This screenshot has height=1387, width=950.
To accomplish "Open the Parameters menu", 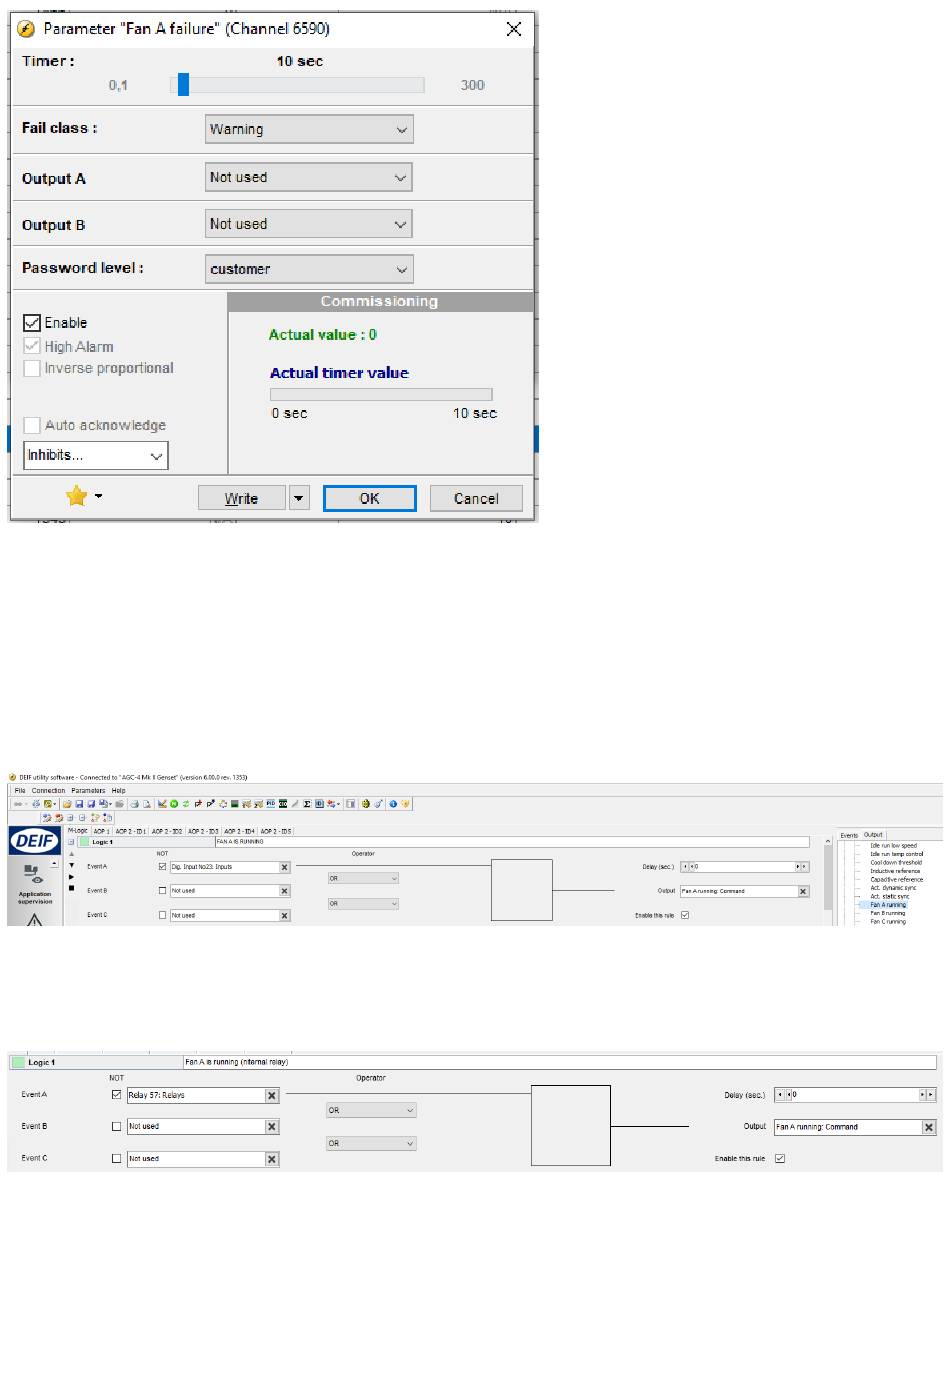I will (88, 790).
